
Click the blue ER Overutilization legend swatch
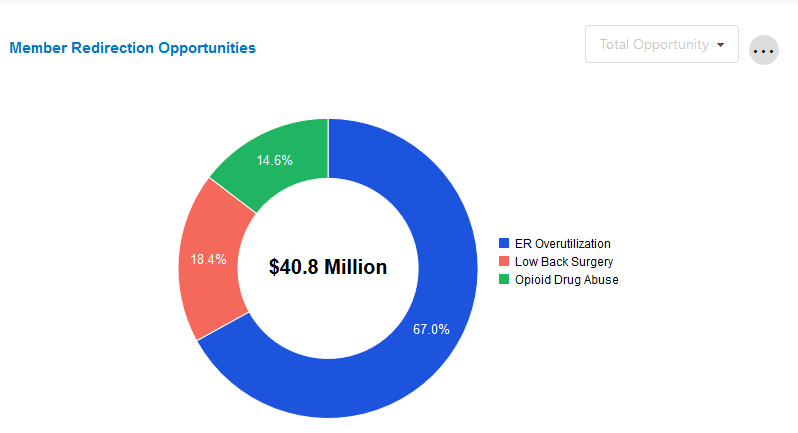(x=504, y=243)
